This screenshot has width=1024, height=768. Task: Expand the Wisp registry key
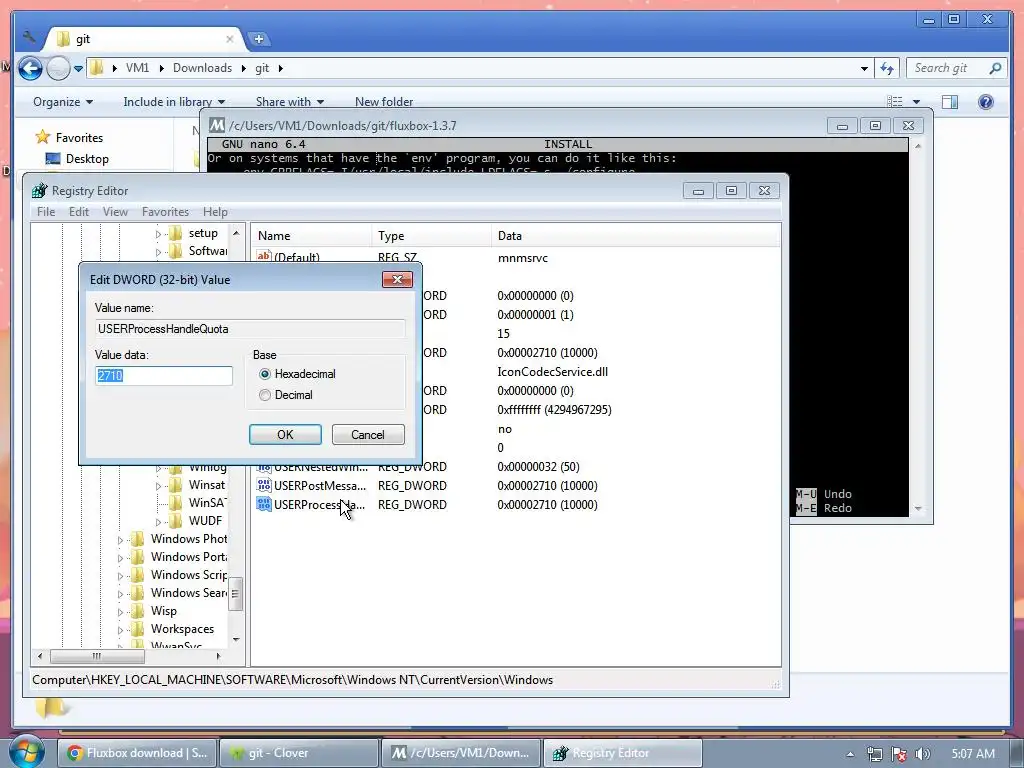[120, 612]
